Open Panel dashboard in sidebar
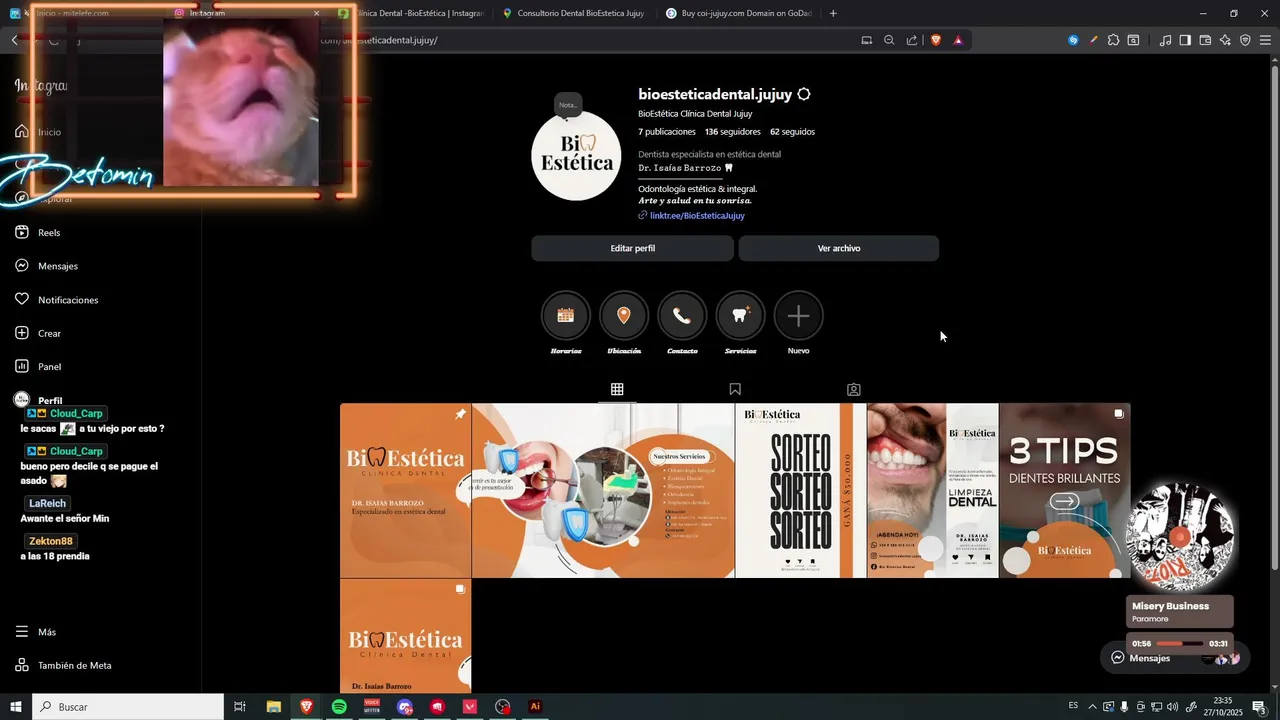Image resolution: width=1280 pixels, height=720 pixels. point(38,367)
